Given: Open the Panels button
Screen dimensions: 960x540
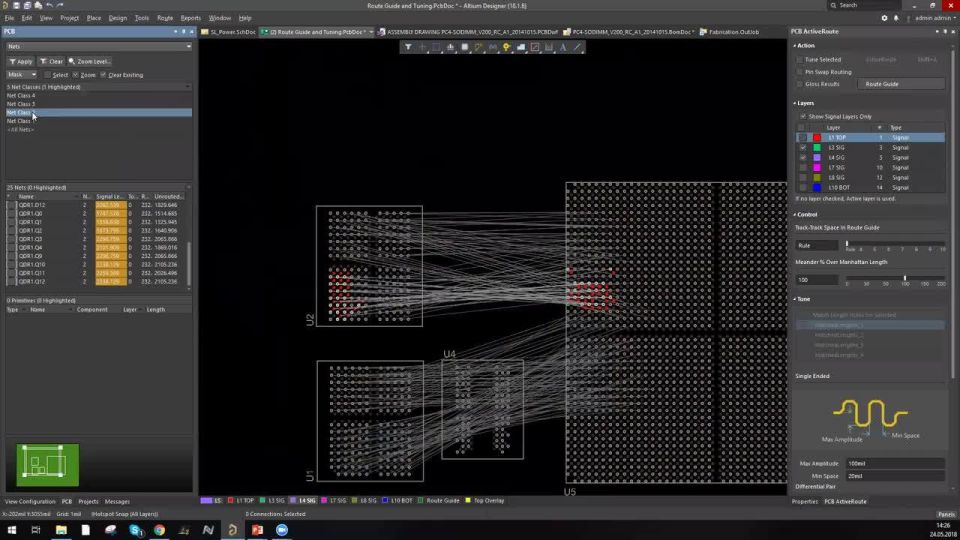Looking at the screenshot, I should pos(946,514).
